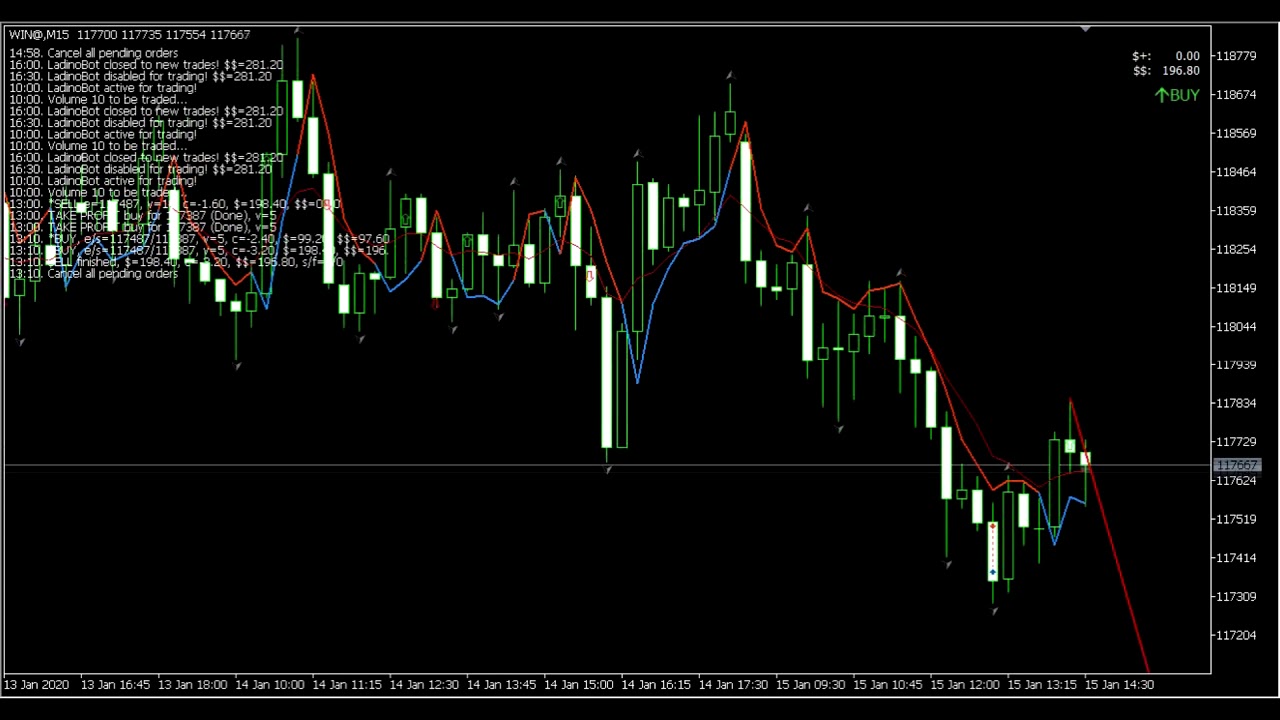Click the '$$: 196.80' balance readout
1280x720 pixels.
1165,70
